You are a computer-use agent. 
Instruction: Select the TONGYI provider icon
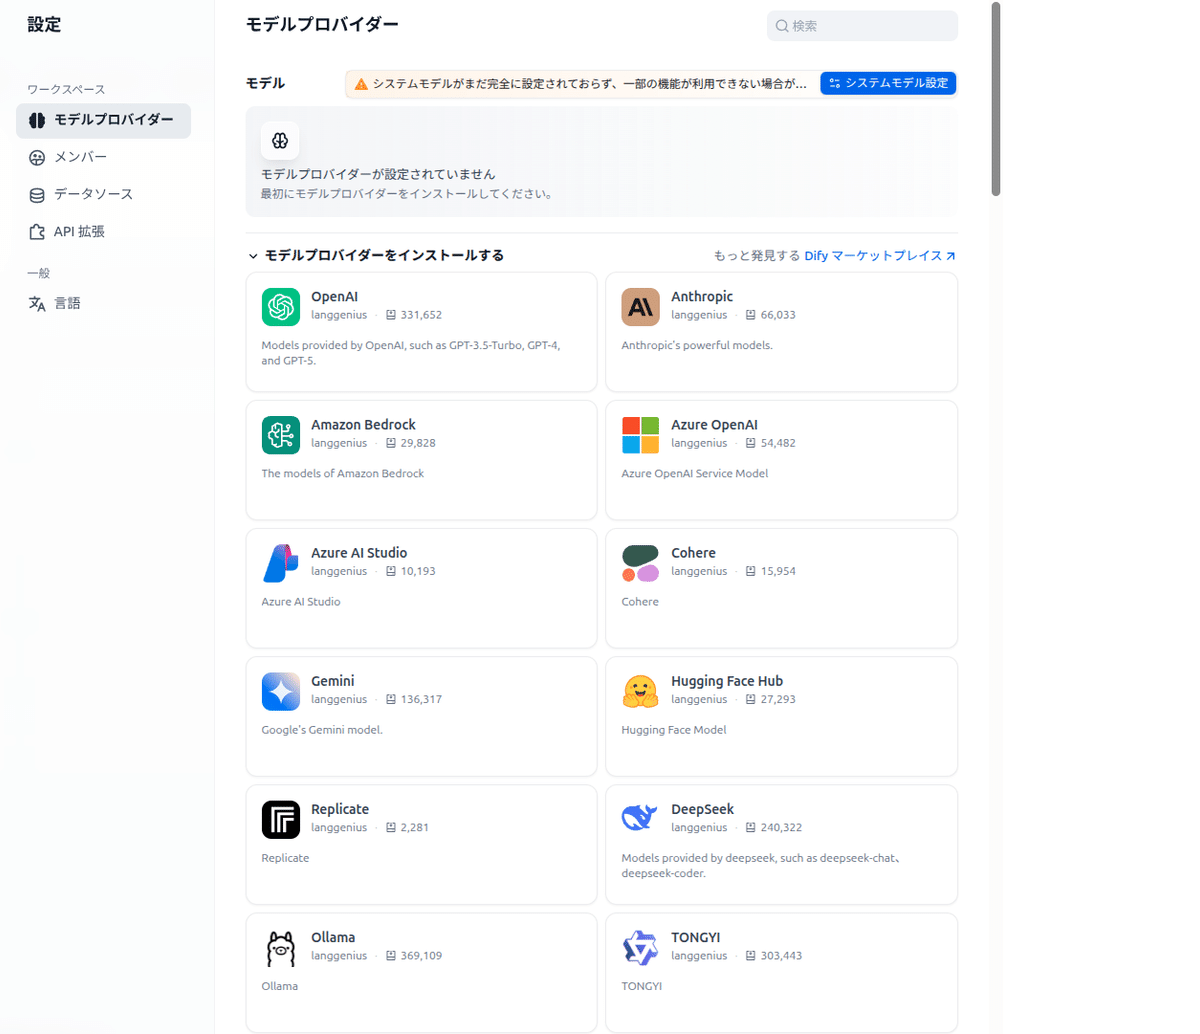point(640,948)
